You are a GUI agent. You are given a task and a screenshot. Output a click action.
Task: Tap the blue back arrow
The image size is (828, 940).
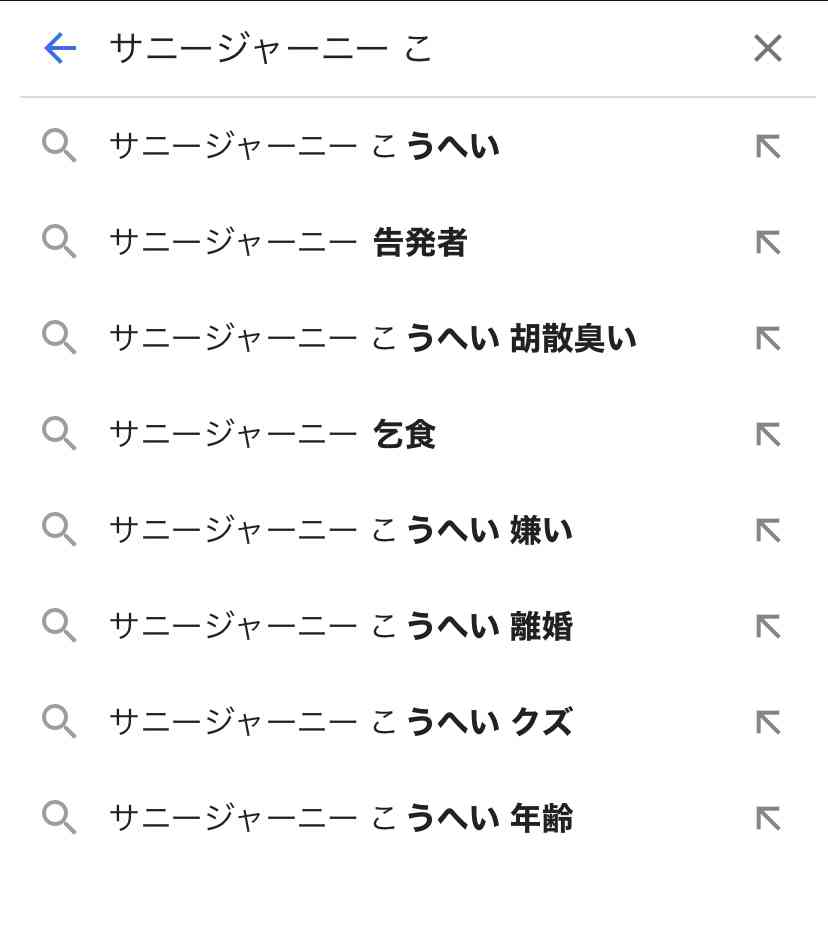click(60, 48)
